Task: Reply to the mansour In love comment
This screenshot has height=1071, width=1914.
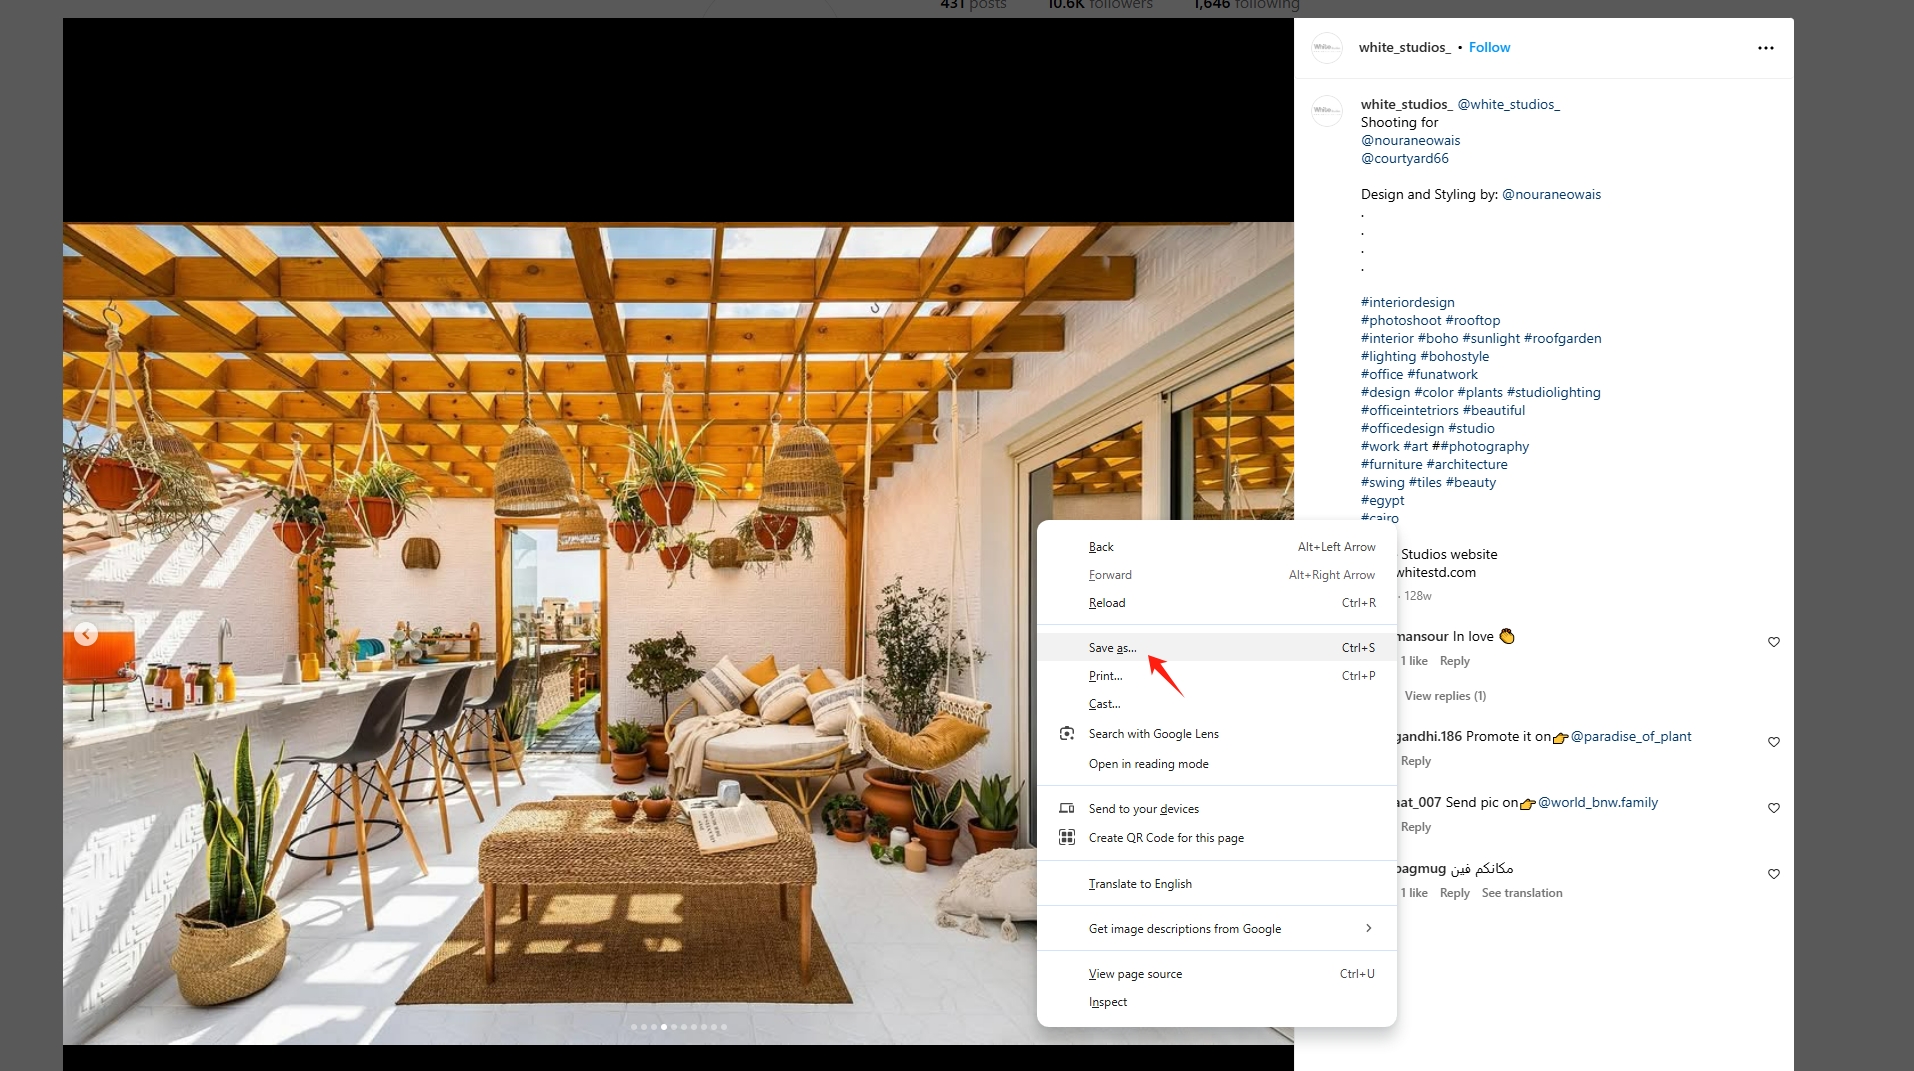Action: click(x=1454, y=661)
